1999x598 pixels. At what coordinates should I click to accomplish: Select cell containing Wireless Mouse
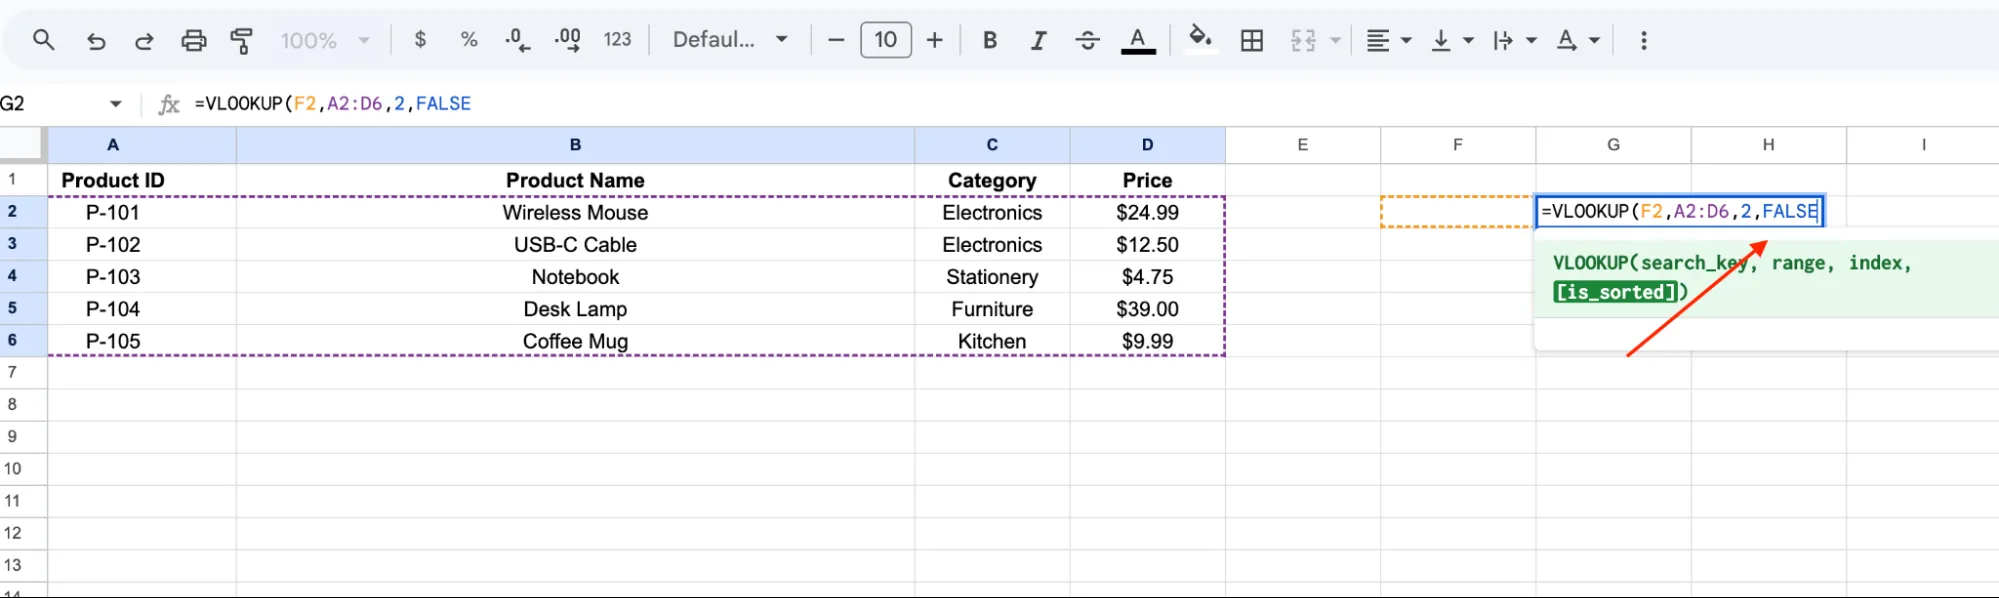575,212
